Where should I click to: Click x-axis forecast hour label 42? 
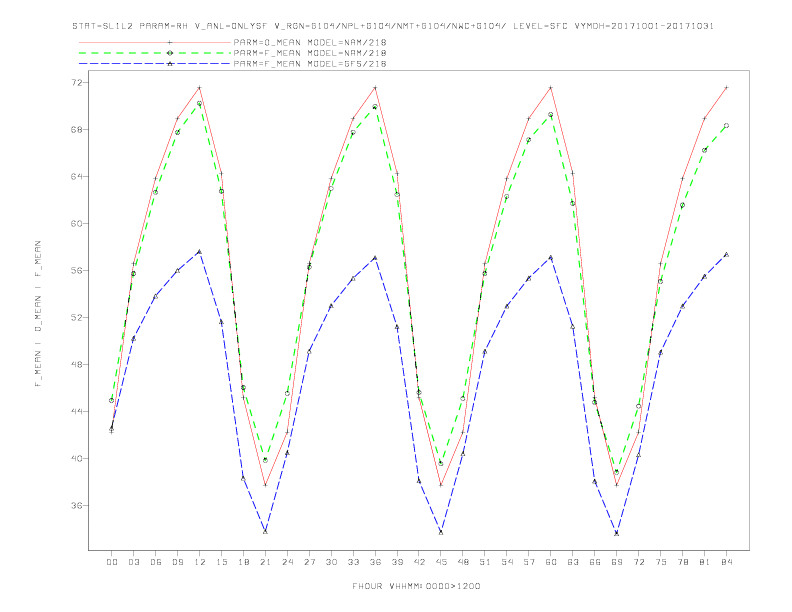(419, 562)
